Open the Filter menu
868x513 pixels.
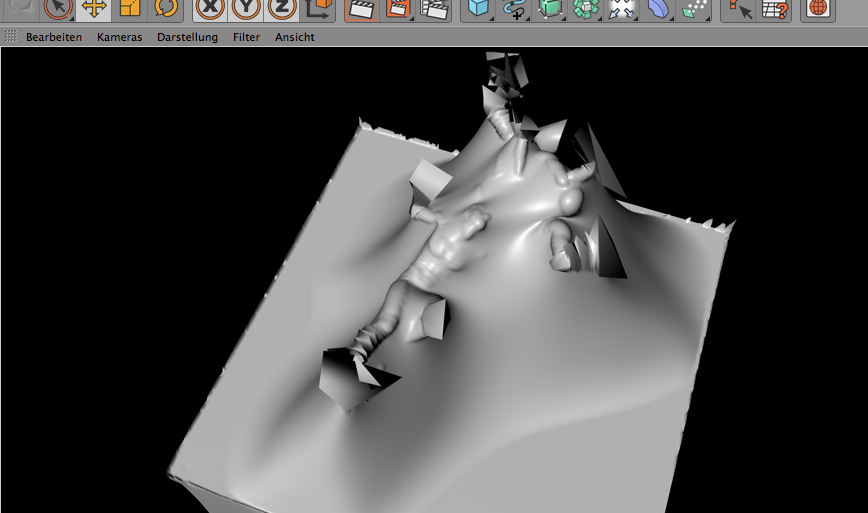pyautogui.click(x=246, y=37)
